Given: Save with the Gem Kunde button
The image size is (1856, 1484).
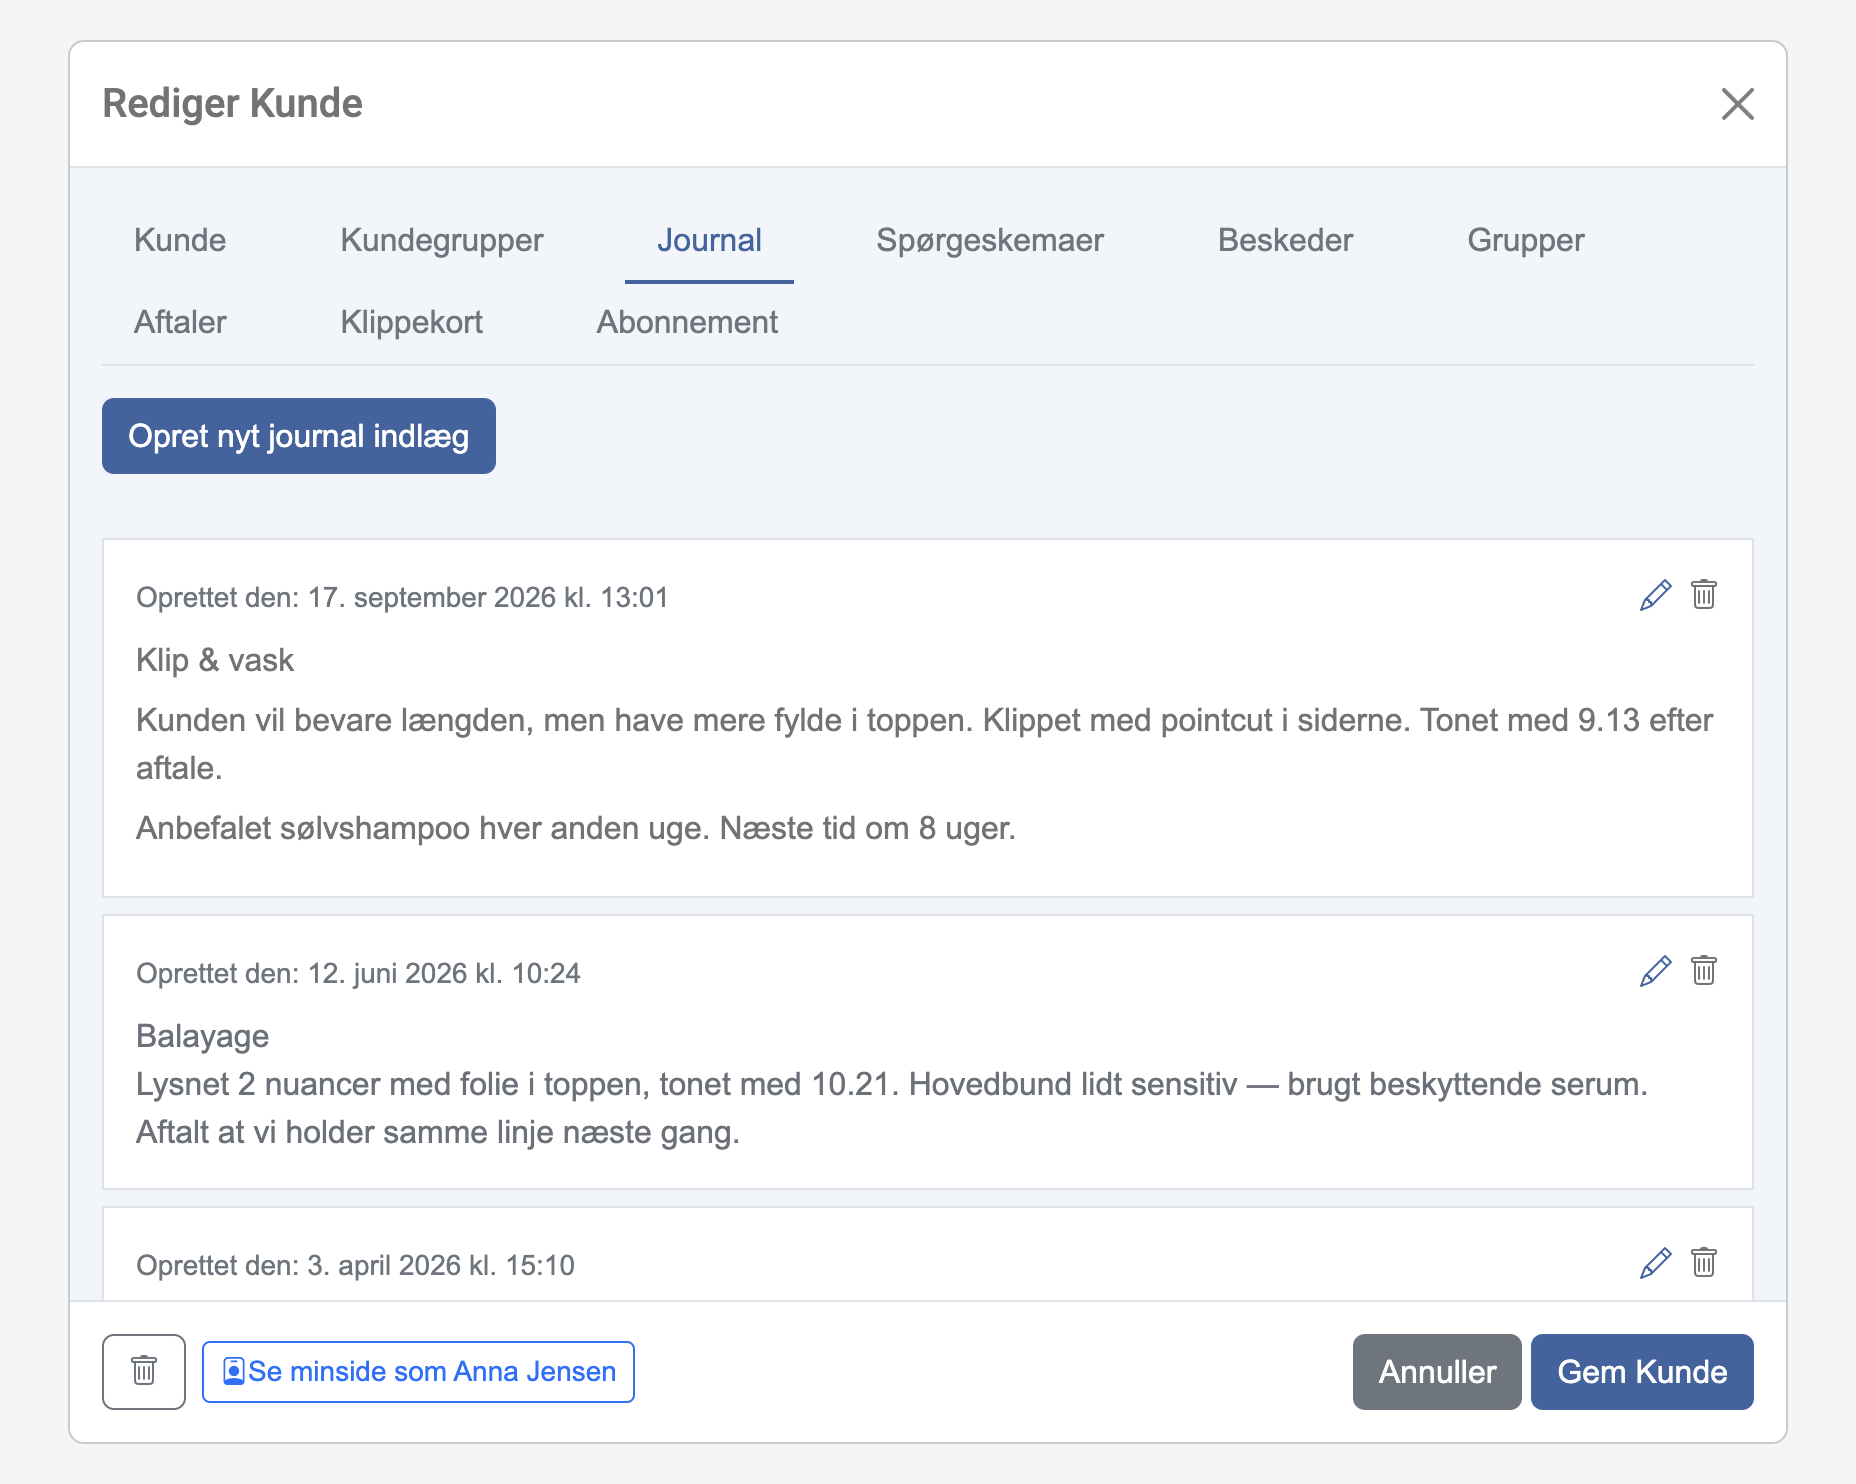Looking at the screenshot, I should point(1642,1371).
